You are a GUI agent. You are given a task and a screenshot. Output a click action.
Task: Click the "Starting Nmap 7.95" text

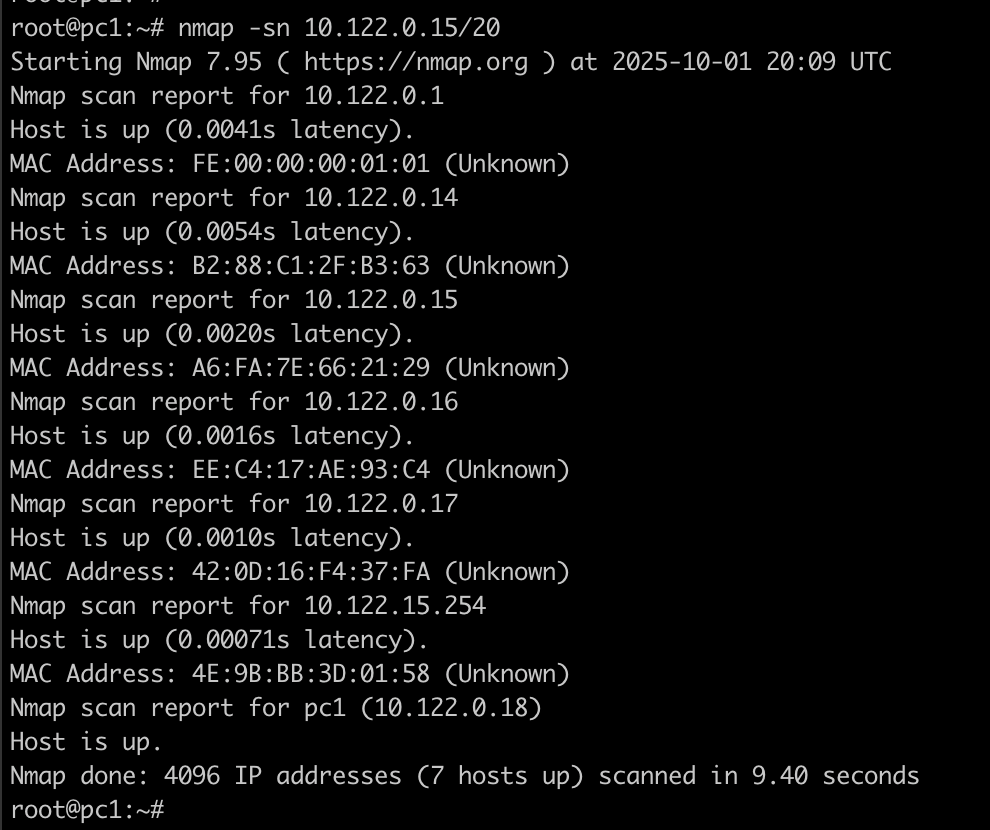tap(136, 62)
